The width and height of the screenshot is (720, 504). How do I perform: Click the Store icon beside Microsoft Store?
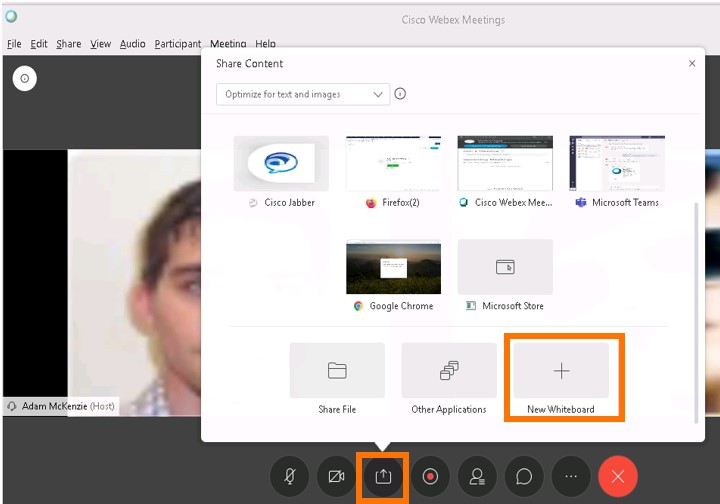point(471,306)
